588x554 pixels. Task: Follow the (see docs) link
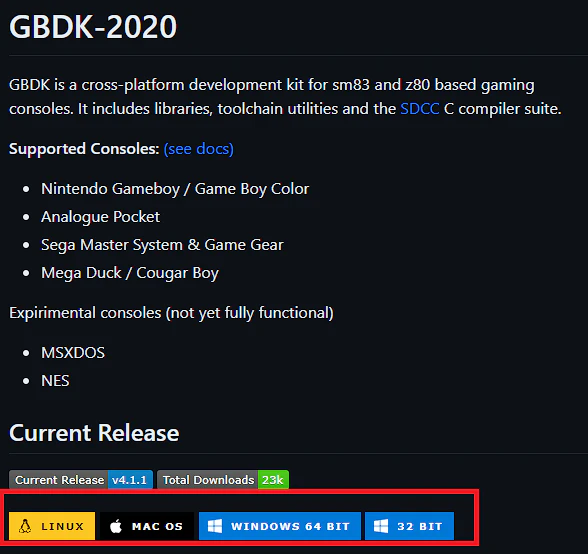point(198,149)
